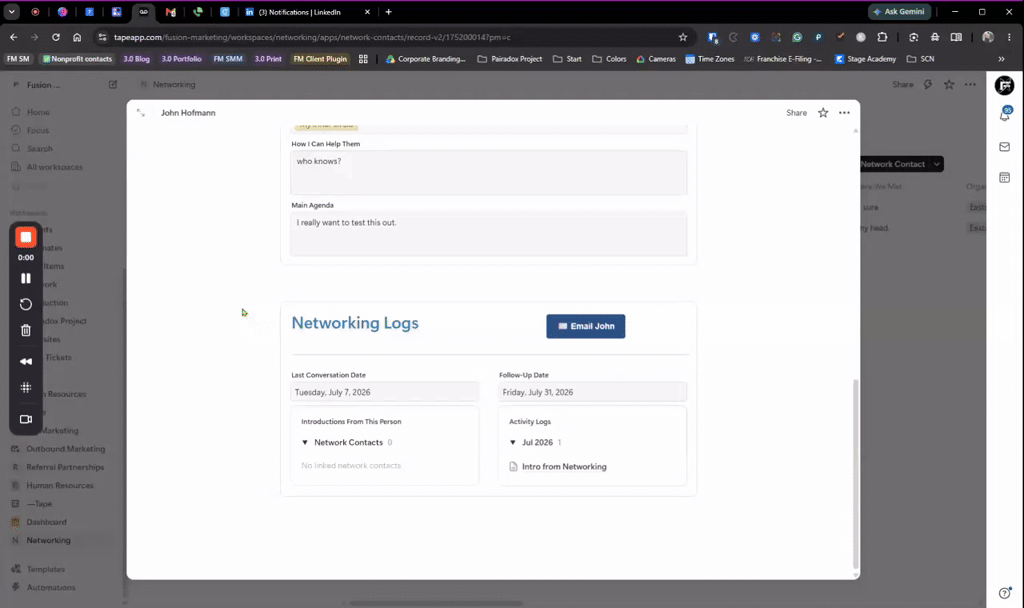Open Chrome's three-dot menu

click(1009, 37)
